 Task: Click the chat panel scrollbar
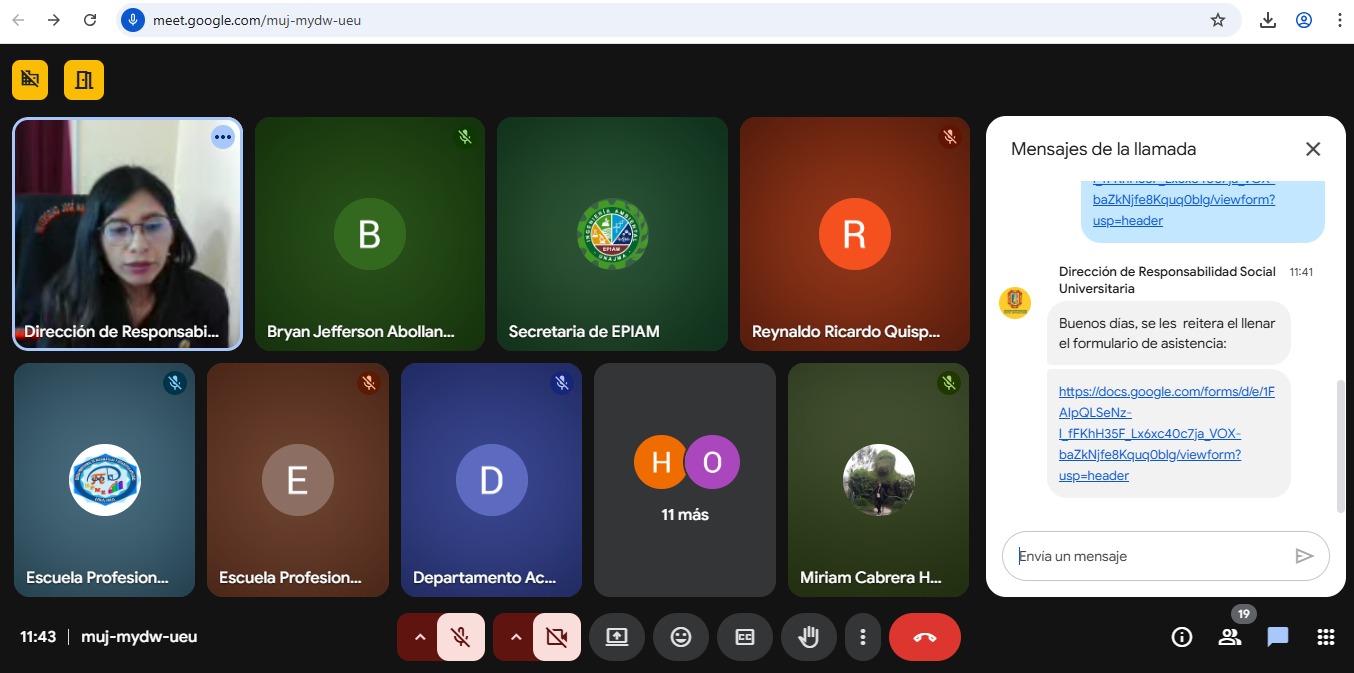click(x=1340, y=445)
